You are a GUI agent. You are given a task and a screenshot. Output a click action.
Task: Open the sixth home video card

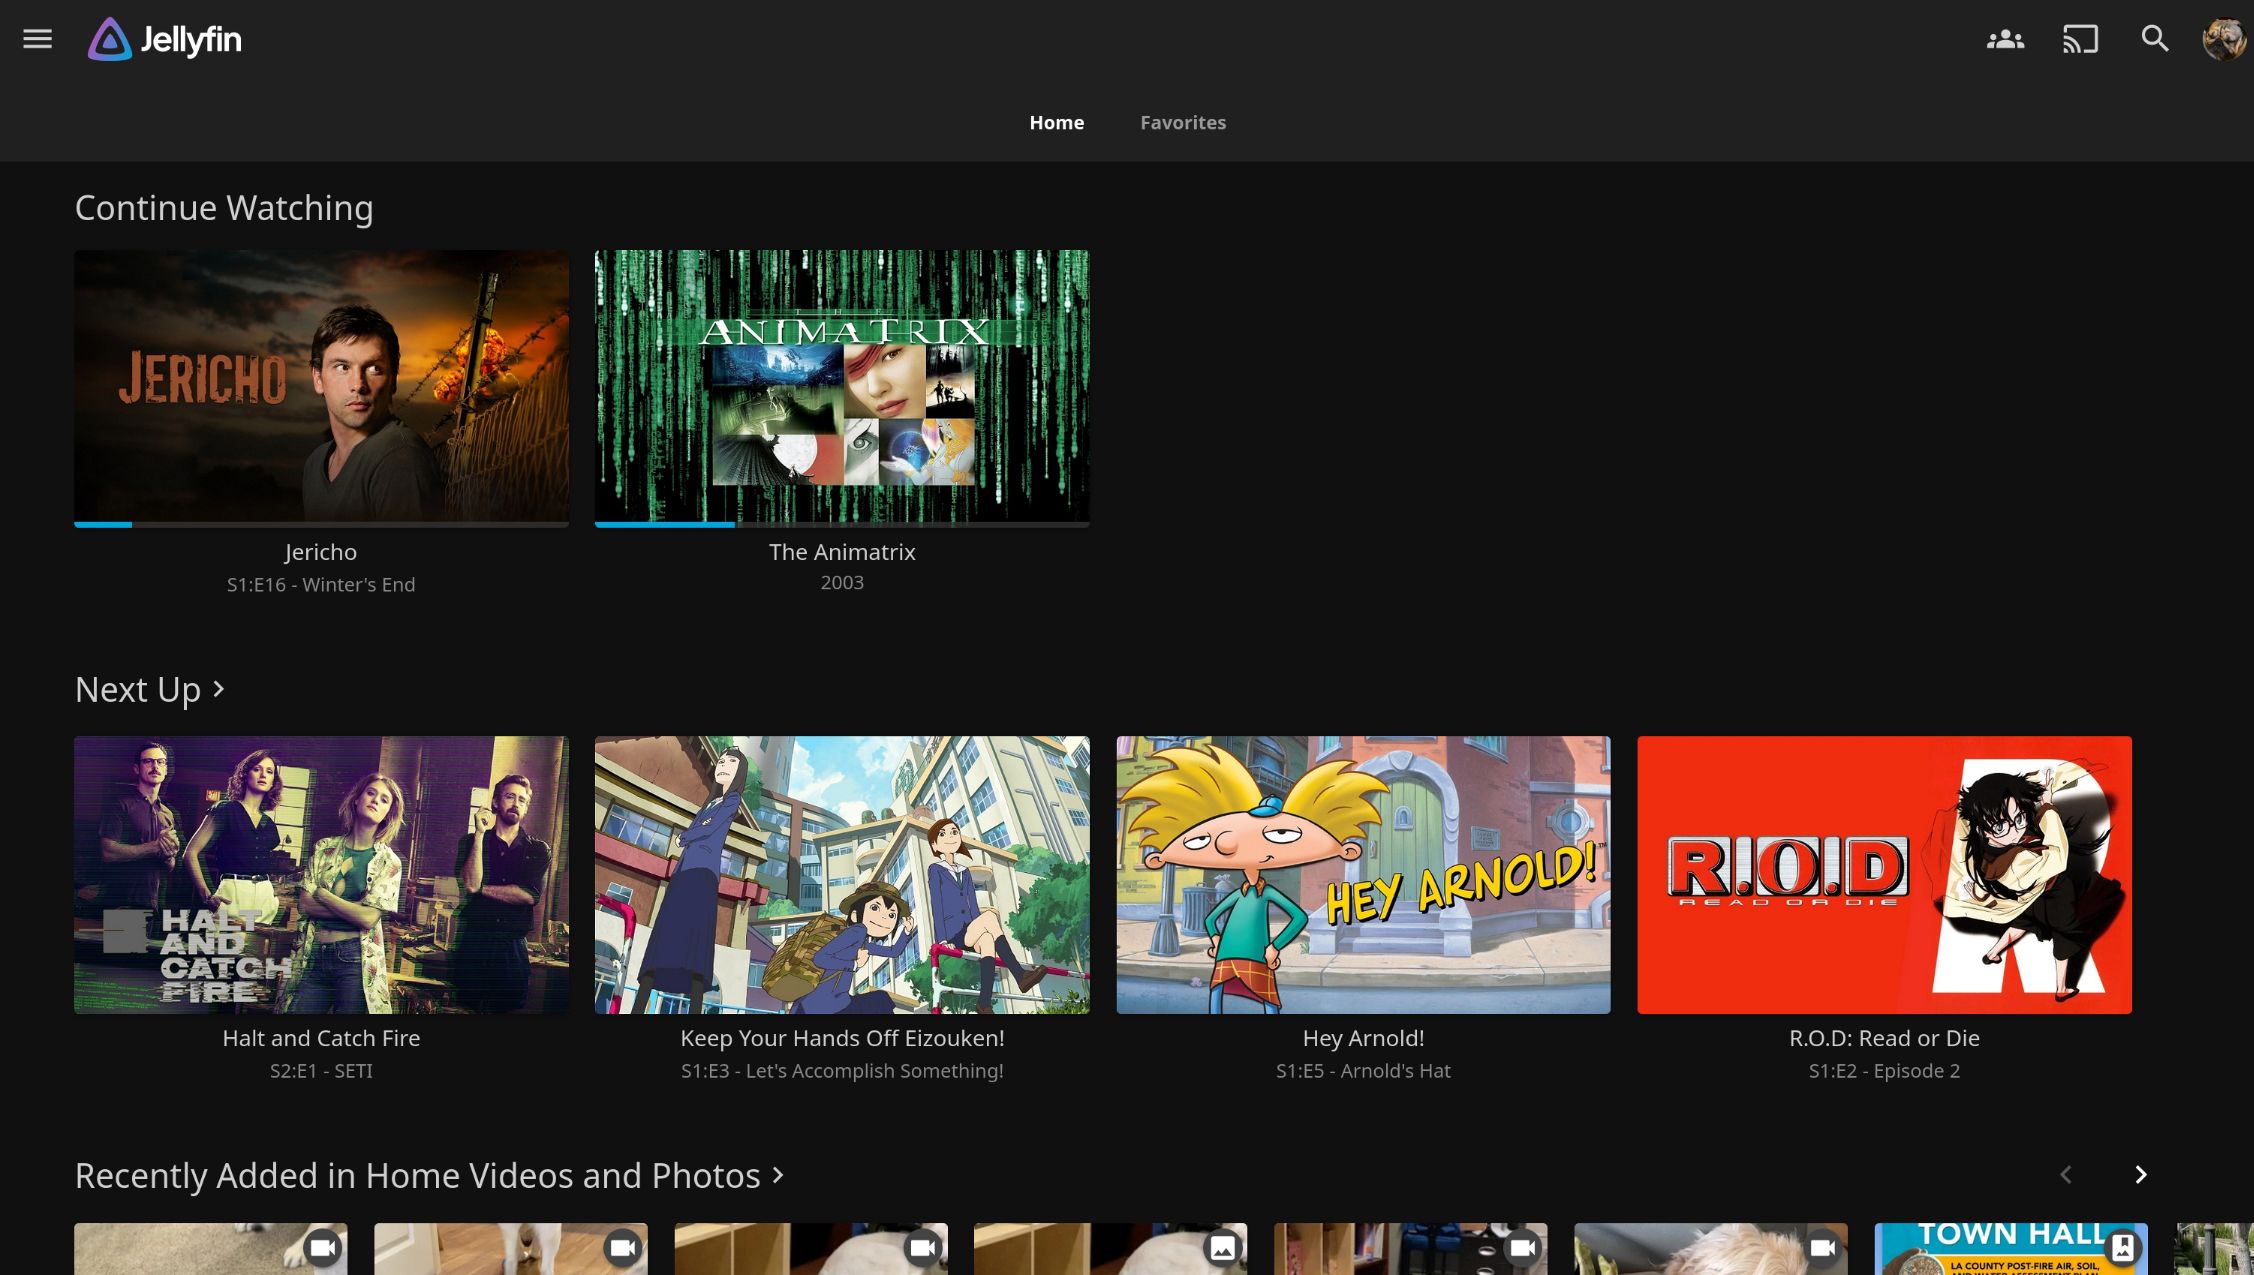pyautogui.click(x=1711, y=1249)
